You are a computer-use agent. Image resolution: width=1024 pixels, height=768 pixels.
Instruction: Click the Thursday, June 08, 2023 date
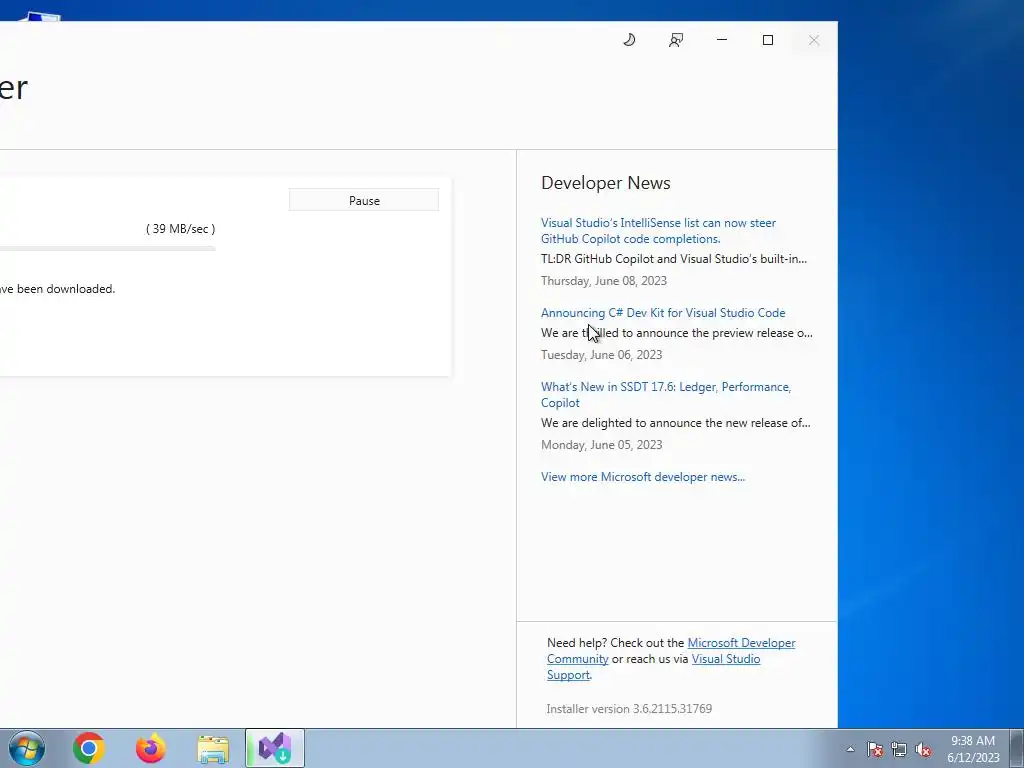coord(603,281)
